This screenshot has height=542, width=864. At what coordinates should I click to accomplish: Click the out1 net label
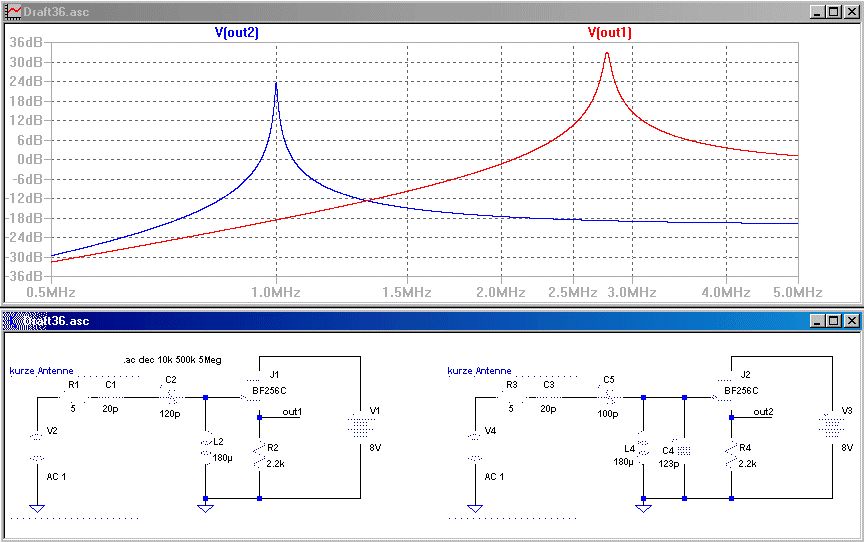coord(292,411)
